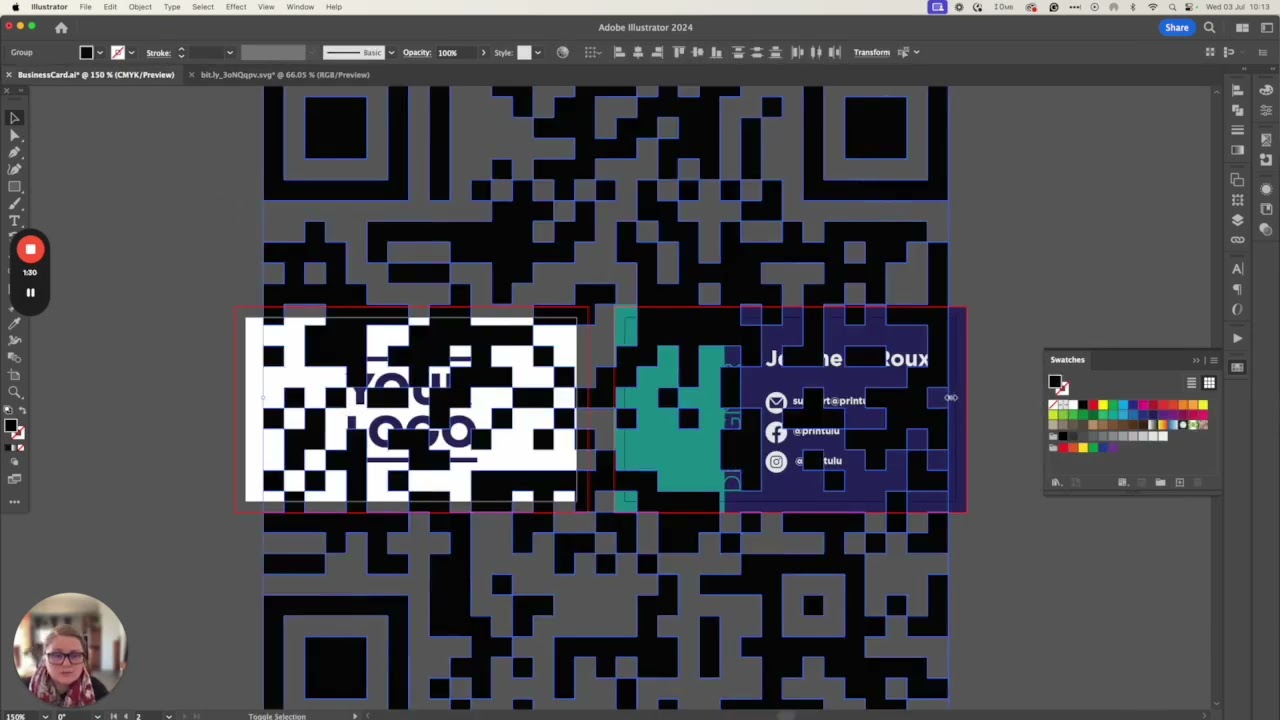Click the Share button
Image resolution: width=1280 pixels, height=720 pixels.
[x=1176, y=28]
